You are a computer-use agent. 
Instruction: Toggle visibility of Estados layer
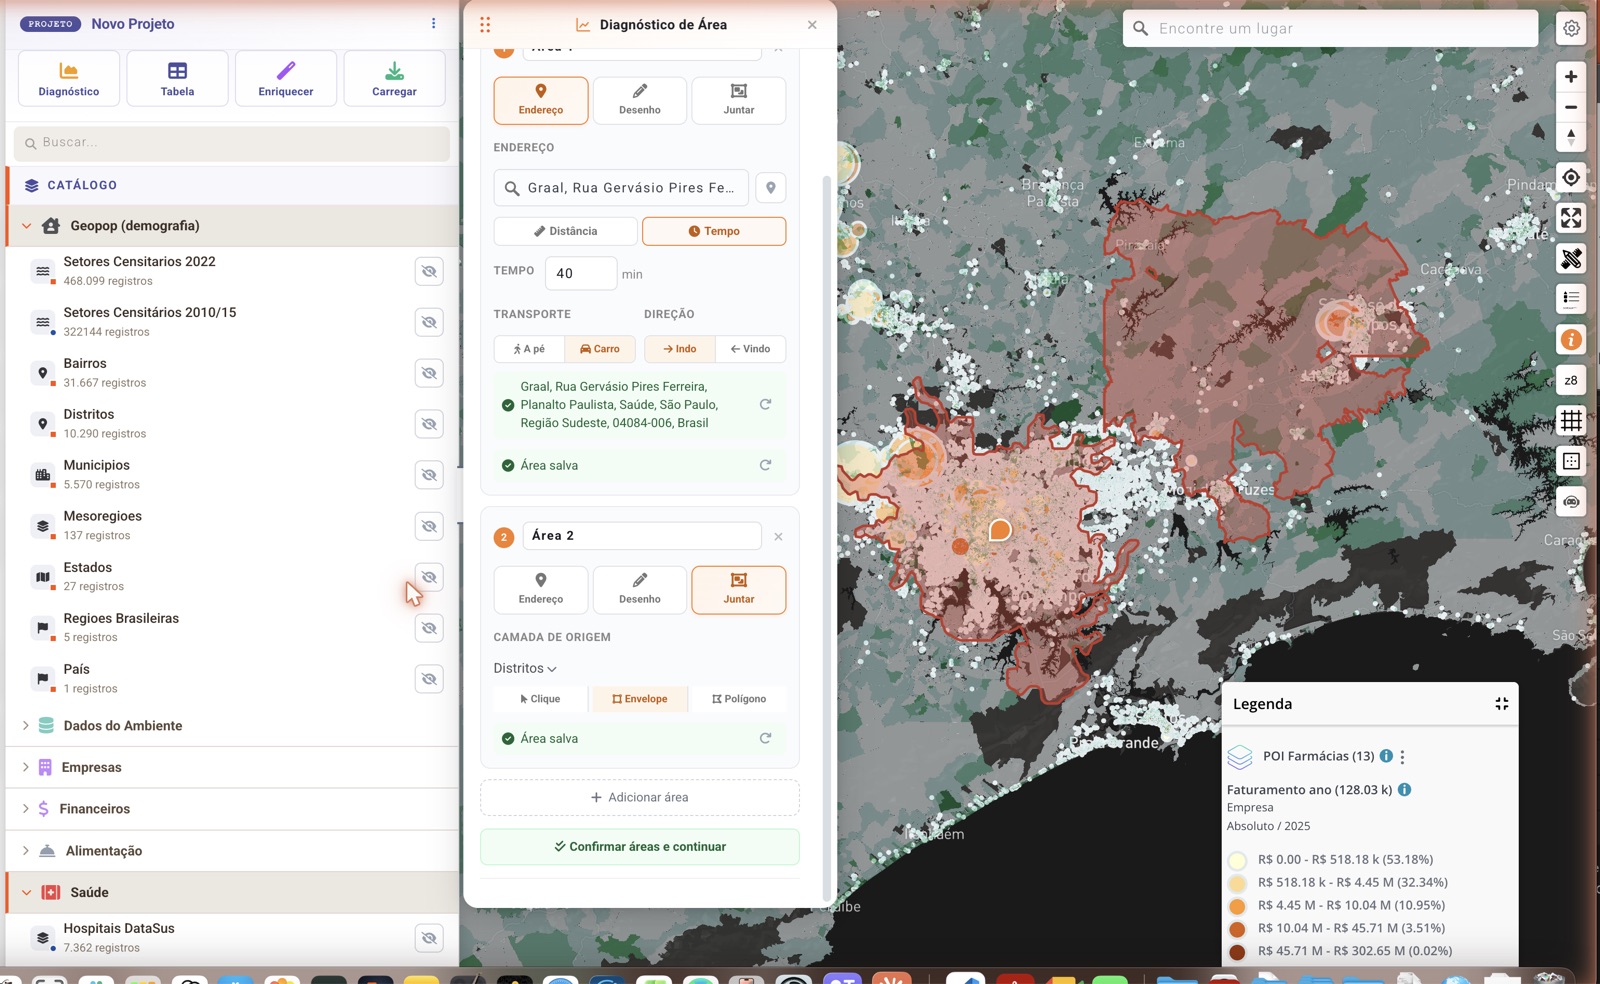(x=429, y=577)
